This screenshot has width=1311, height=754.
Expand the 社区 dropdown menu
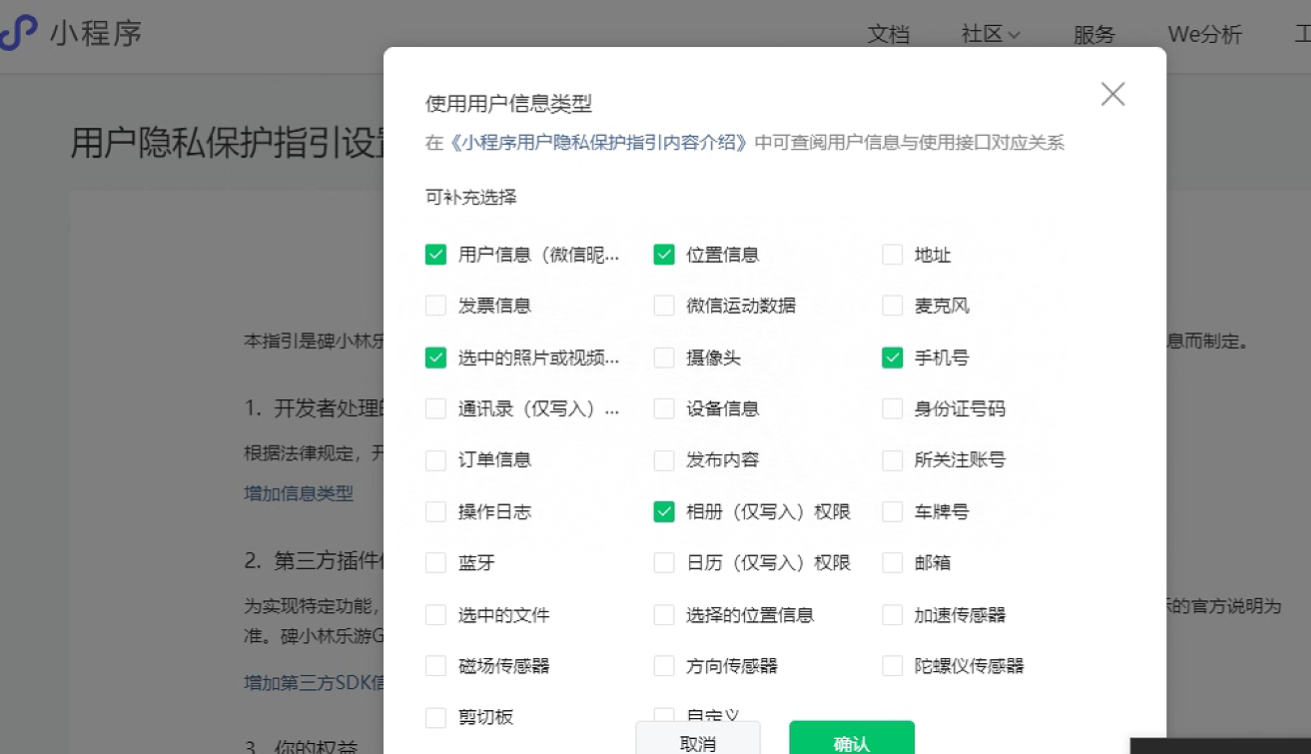[x=990, y=34]
